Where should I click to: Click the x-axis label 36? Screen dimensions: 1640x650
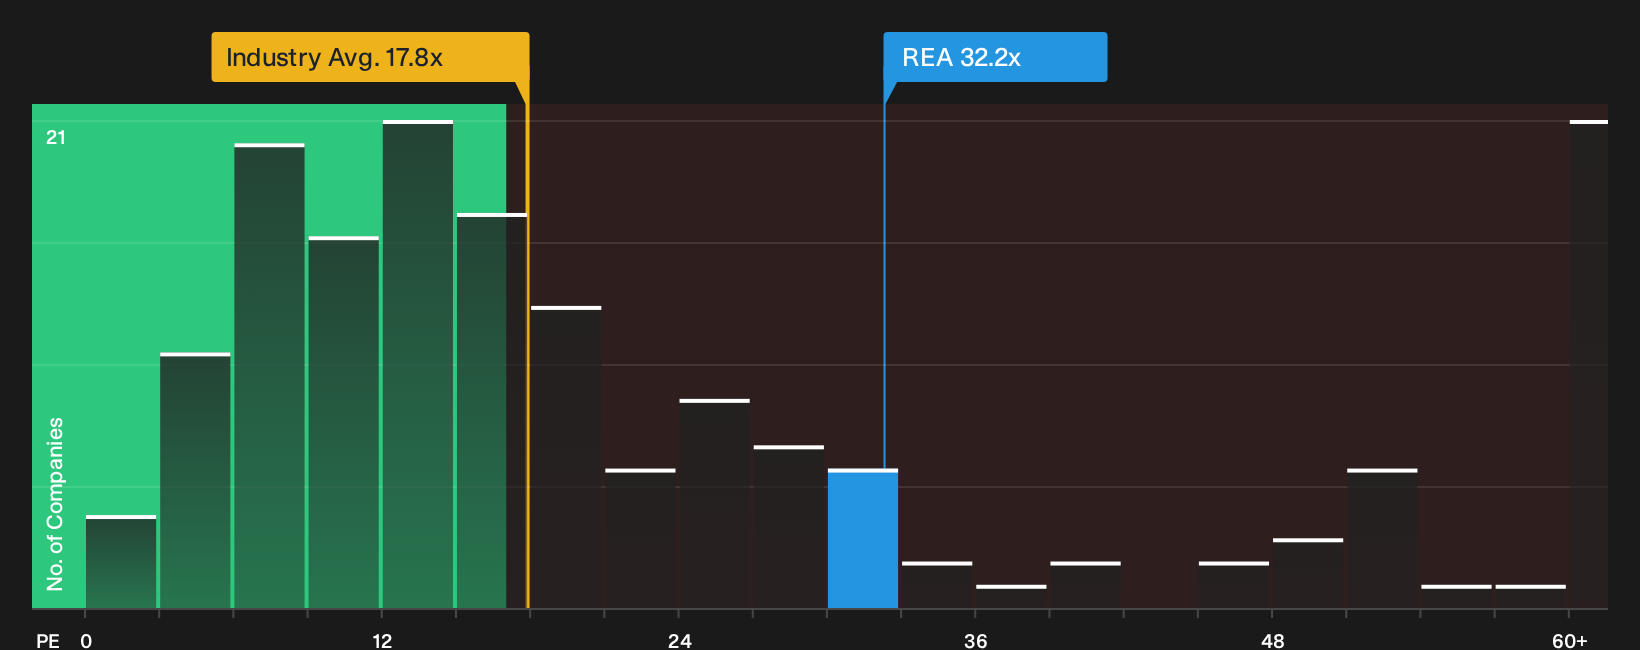click(976, 640)
